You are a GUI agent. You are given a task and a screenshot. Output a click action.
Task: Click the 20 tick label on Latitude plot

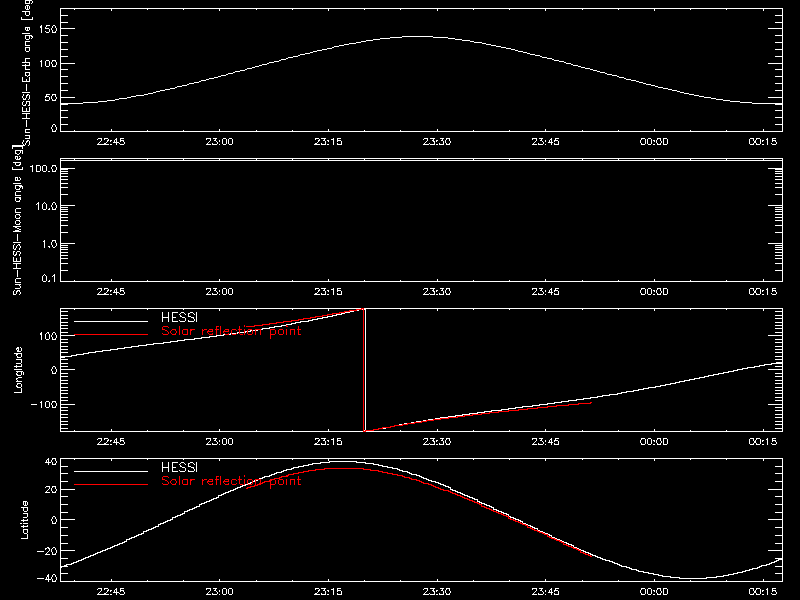51,490
